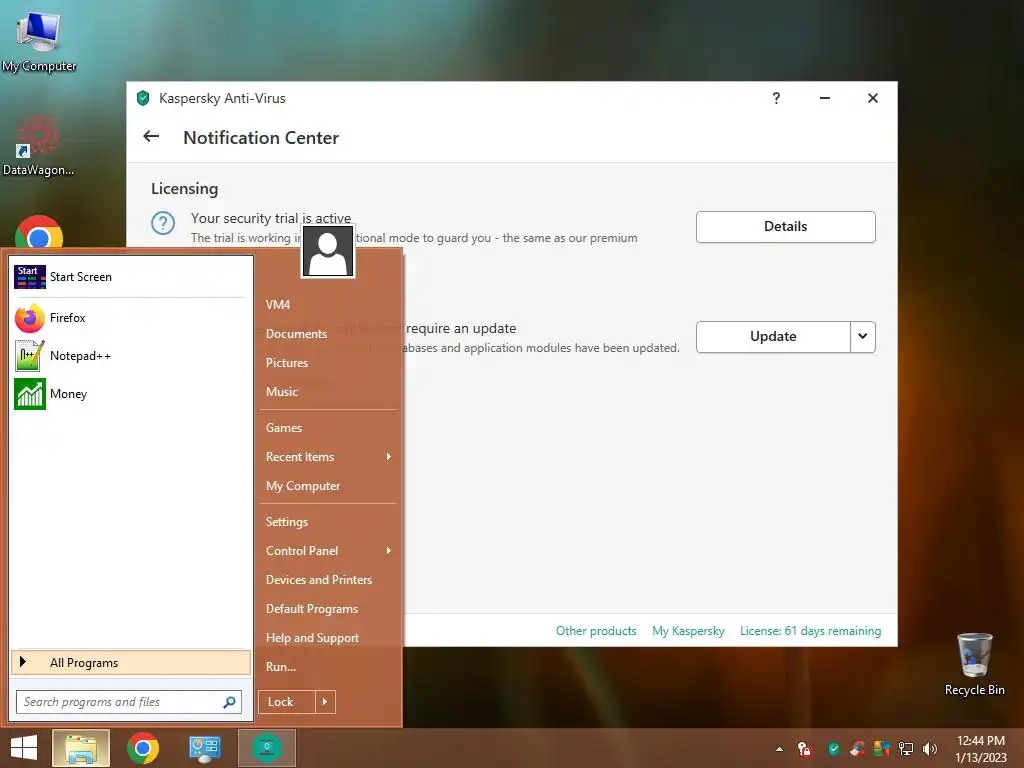Open the network tray icon
The width and height of the screenshot is (1024, 768).
[x=906, y=749]
